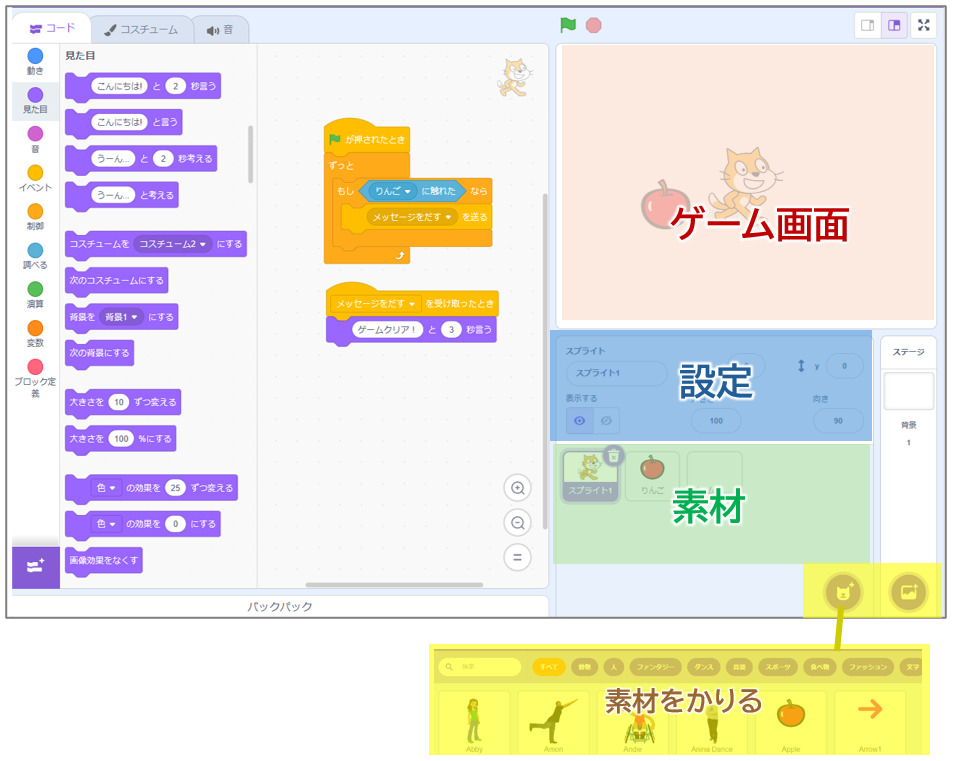Select the 見た目 blocks category
954x761 pixels.
(35, 100)
